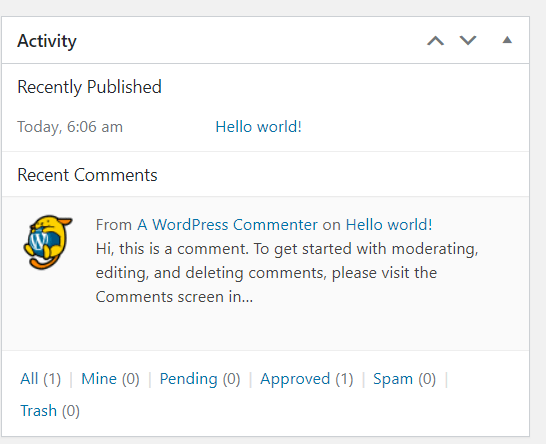546x444 pixels.
Task: Open the Spam (0) comments list
Action: [x=404, y=379]
